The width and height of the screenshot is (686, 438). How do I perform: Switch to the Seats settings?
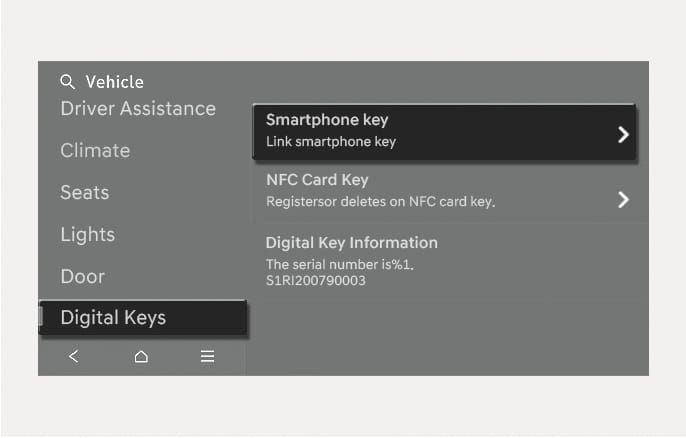pyautogui.click(x=85, y=192)
